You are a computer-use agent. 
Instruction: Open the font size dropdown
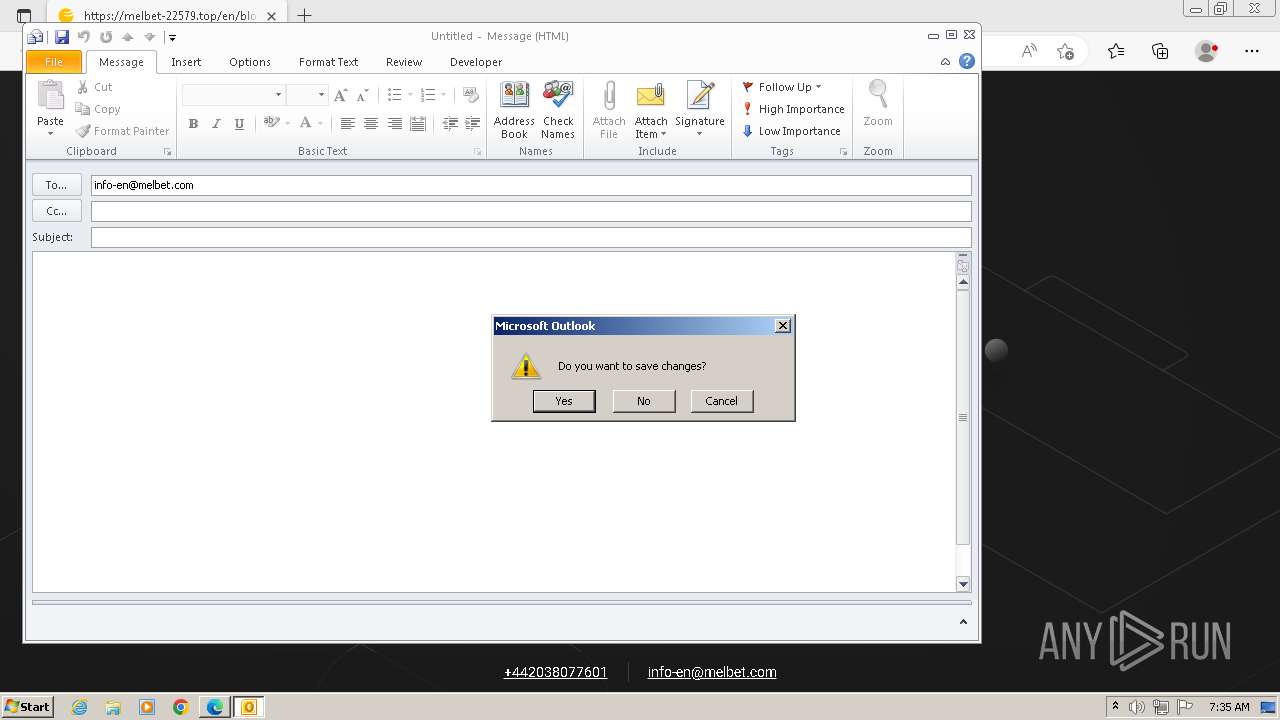(x=321, y=95)
